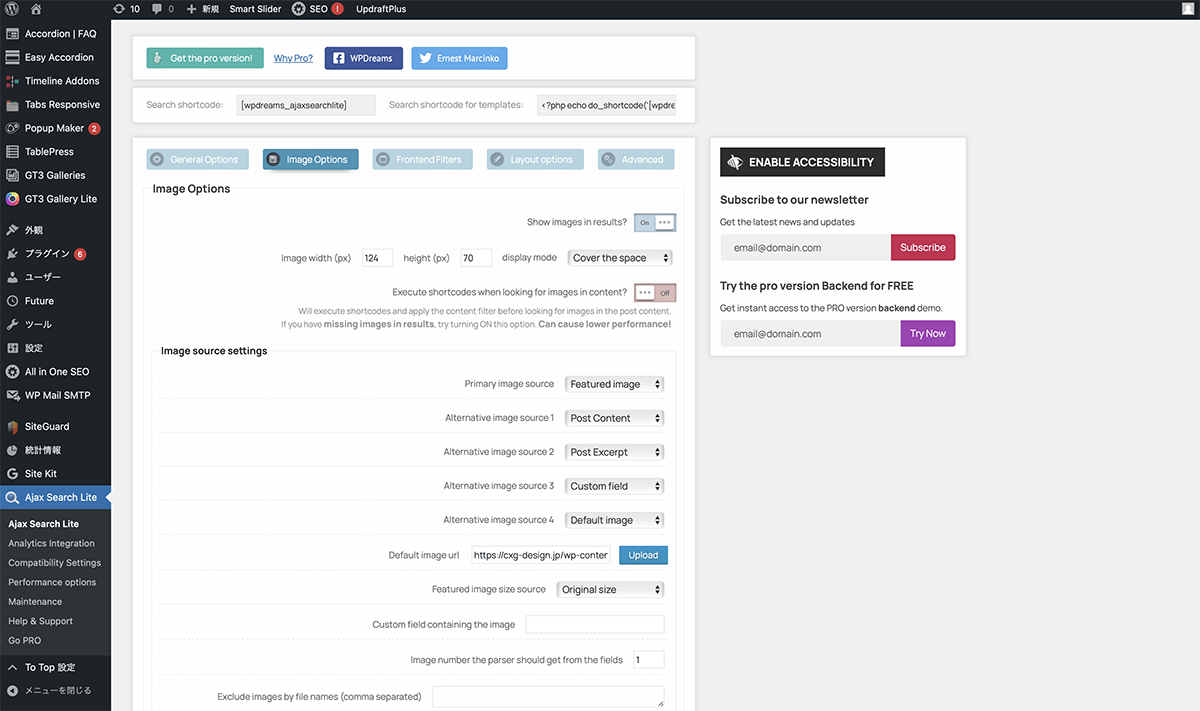Click the WordPress logo icon in admin bar
This screenshot has width=1200, height=711.
(13, 9)
